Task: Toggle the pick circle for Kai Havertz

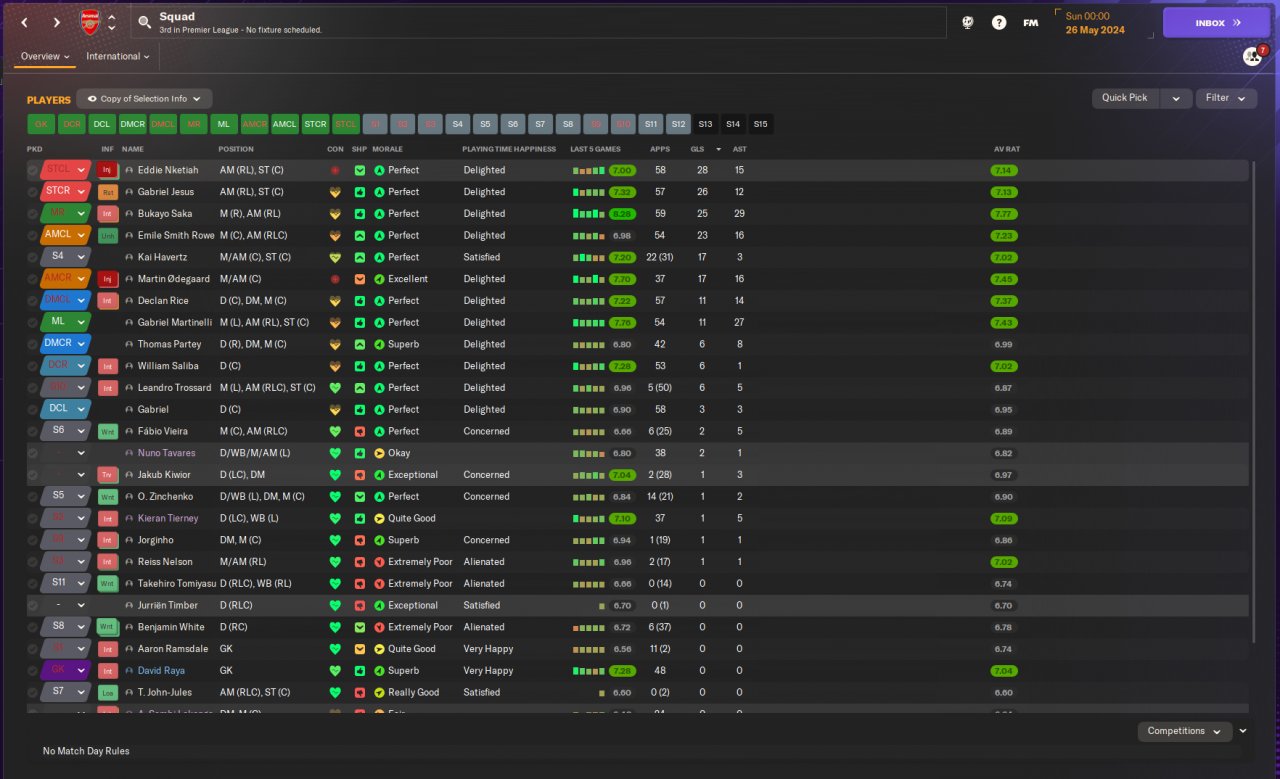Action: point(32,258)
